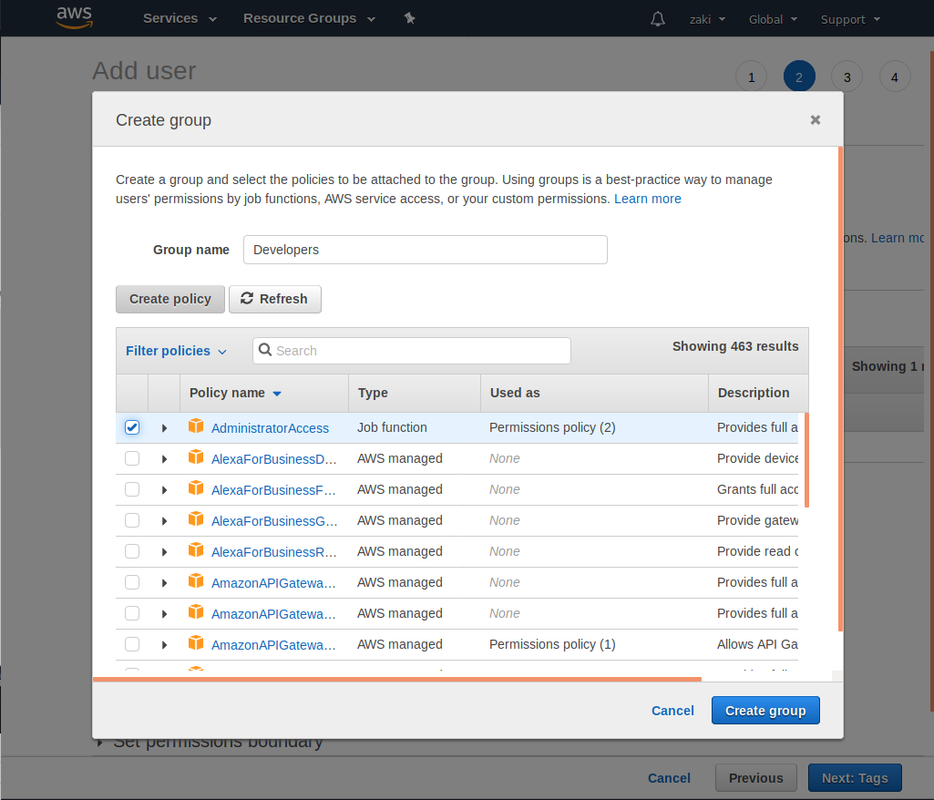Click the policy Search field
Image resolution: width=934 pixels, height=800 pixels.
click(x=412, y=350)
